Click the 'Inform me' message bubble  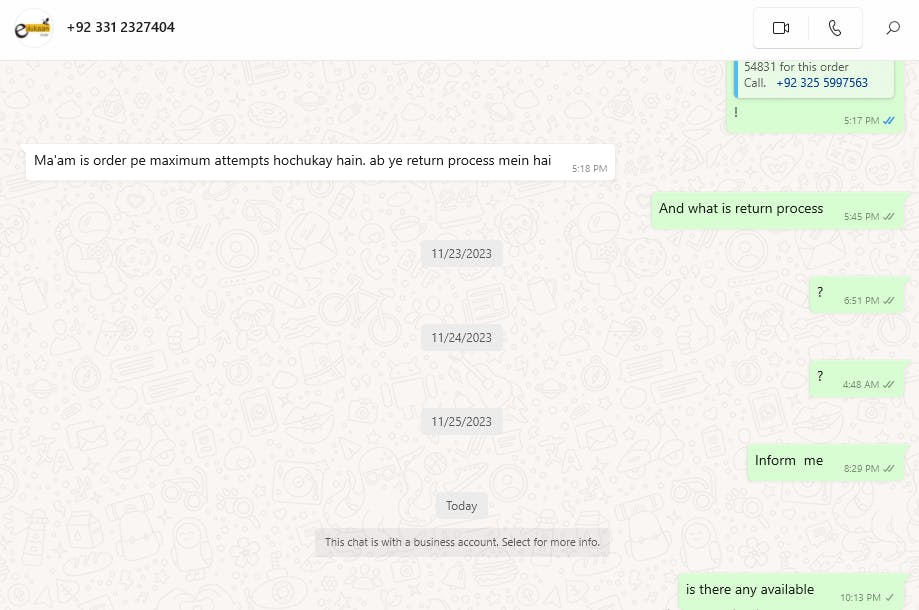825,462
